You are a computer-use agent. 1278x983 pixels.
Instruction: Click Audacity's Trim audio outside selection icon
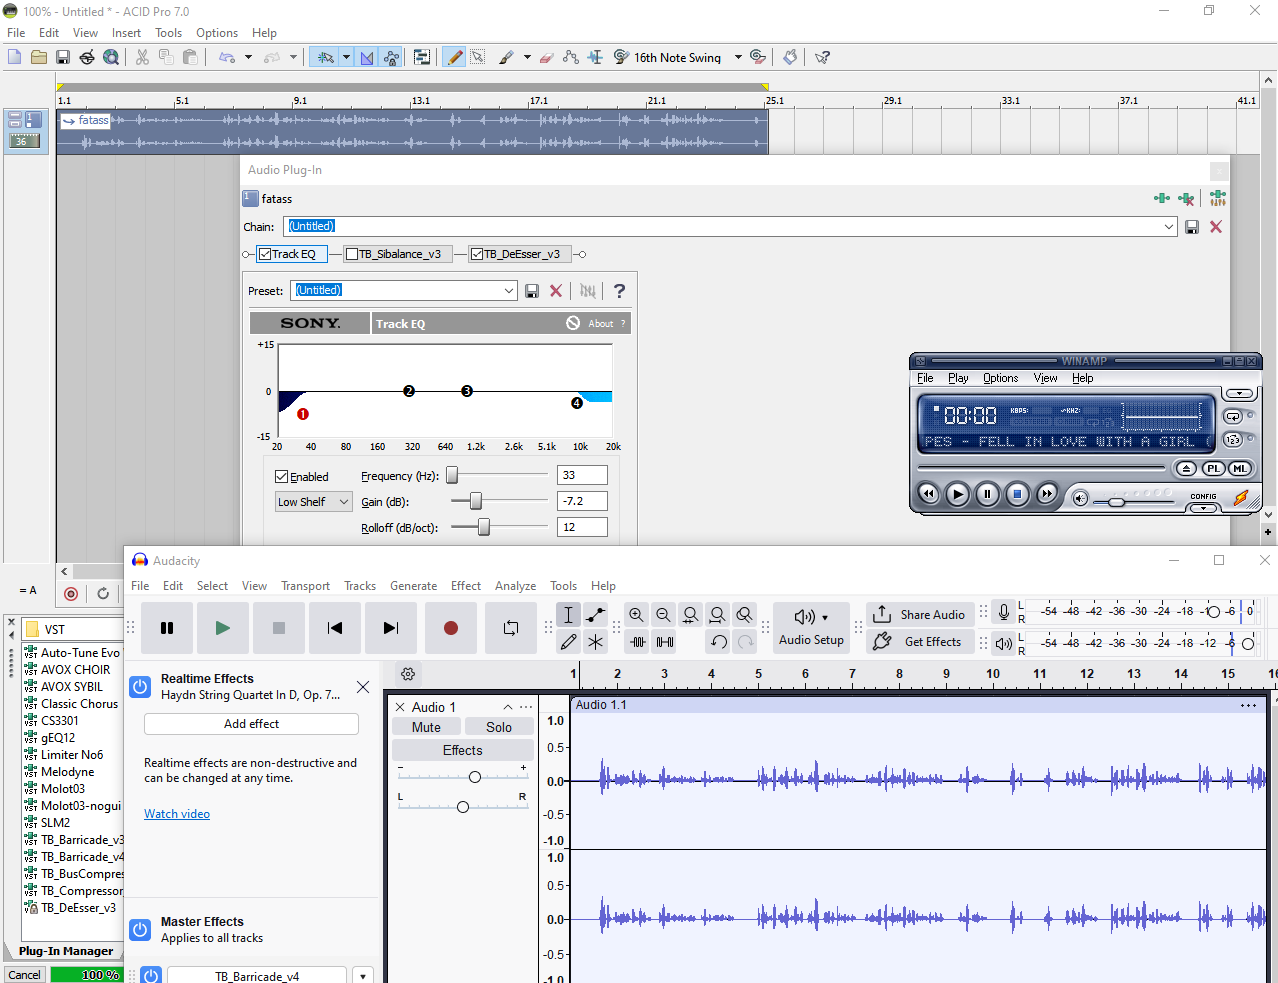pos(638,642)
